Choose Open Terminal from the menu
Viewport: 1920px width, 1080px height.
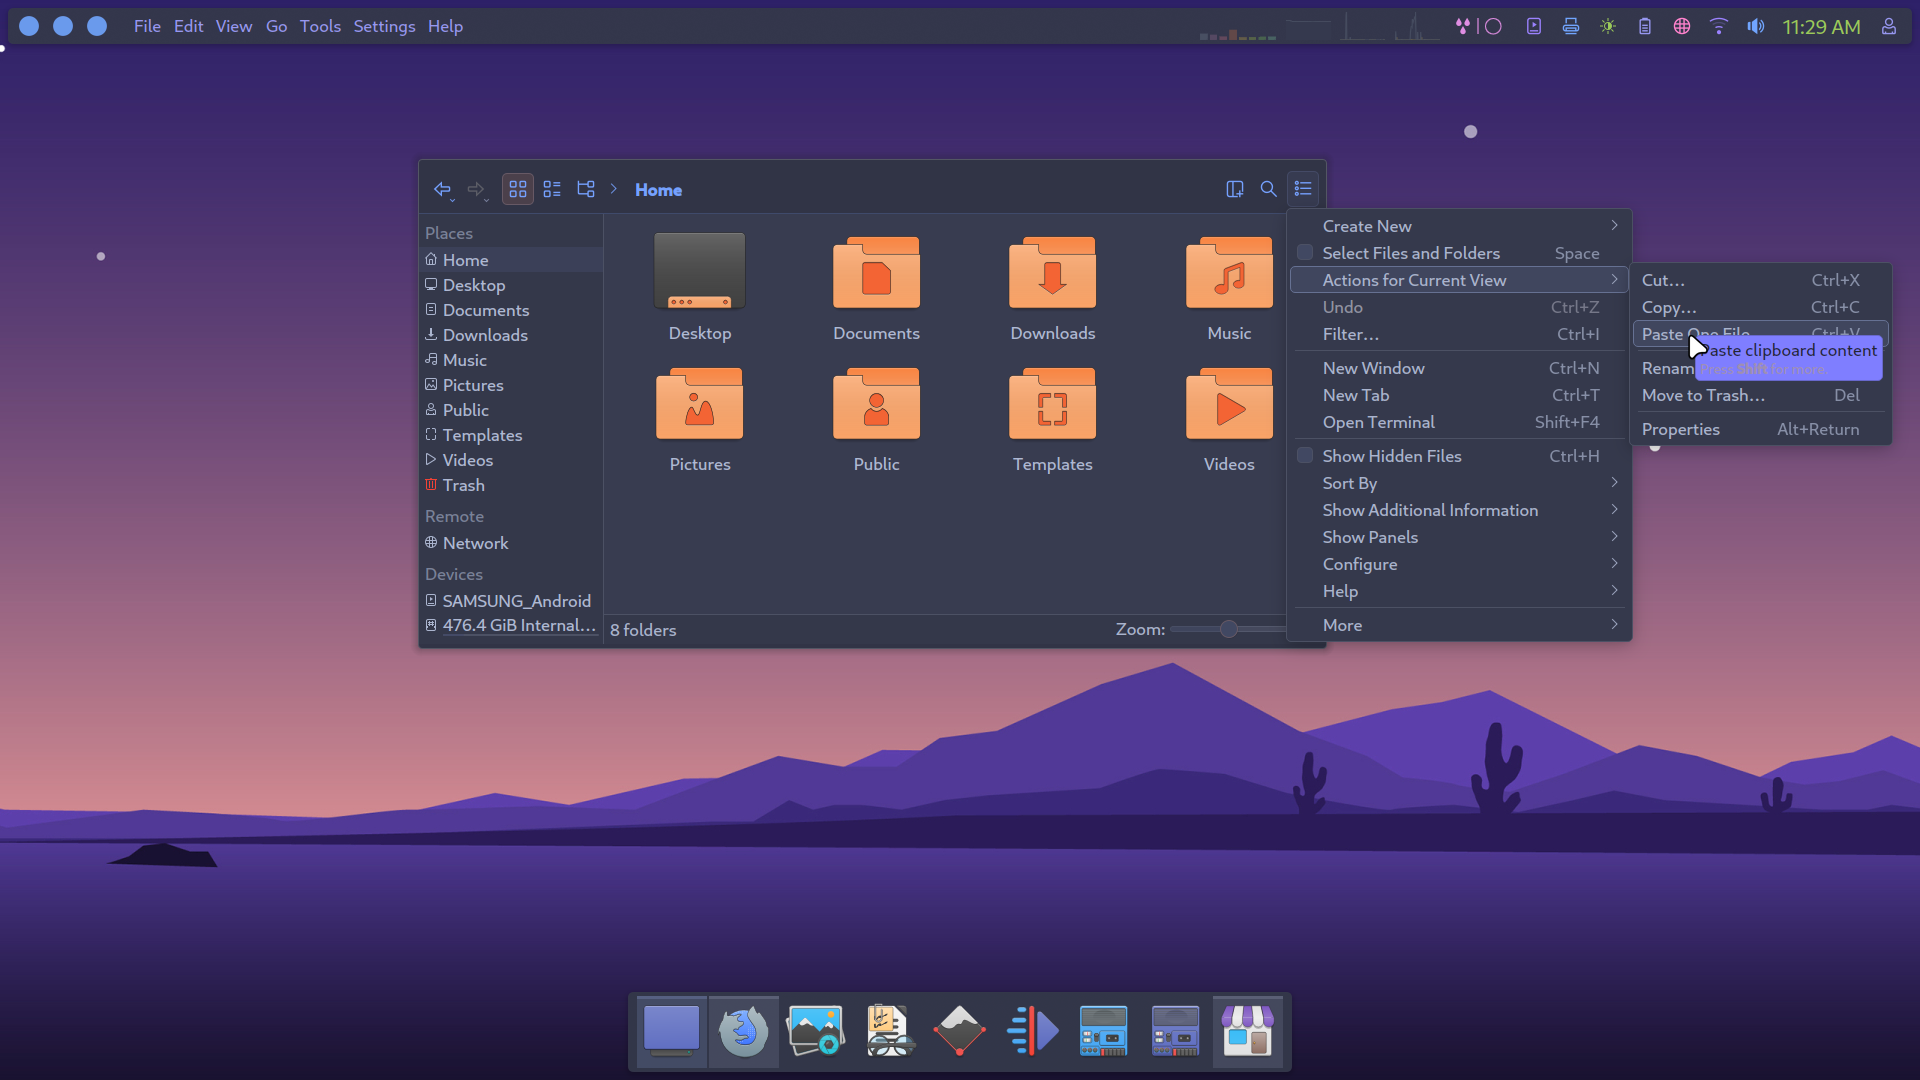pyautogui.click(x=1378, y=422)
